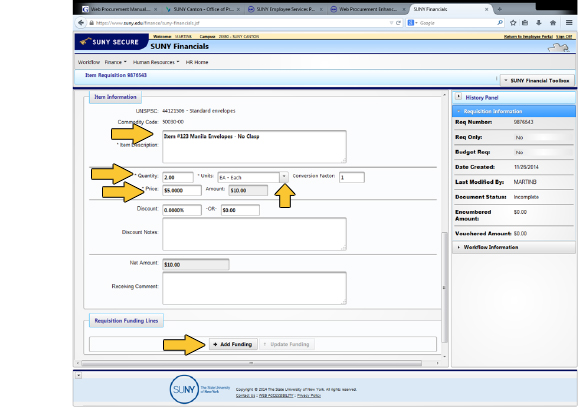Open the Human Resources menu
The height and width of the screenshot is (410, 580).
tap(156, 62)
